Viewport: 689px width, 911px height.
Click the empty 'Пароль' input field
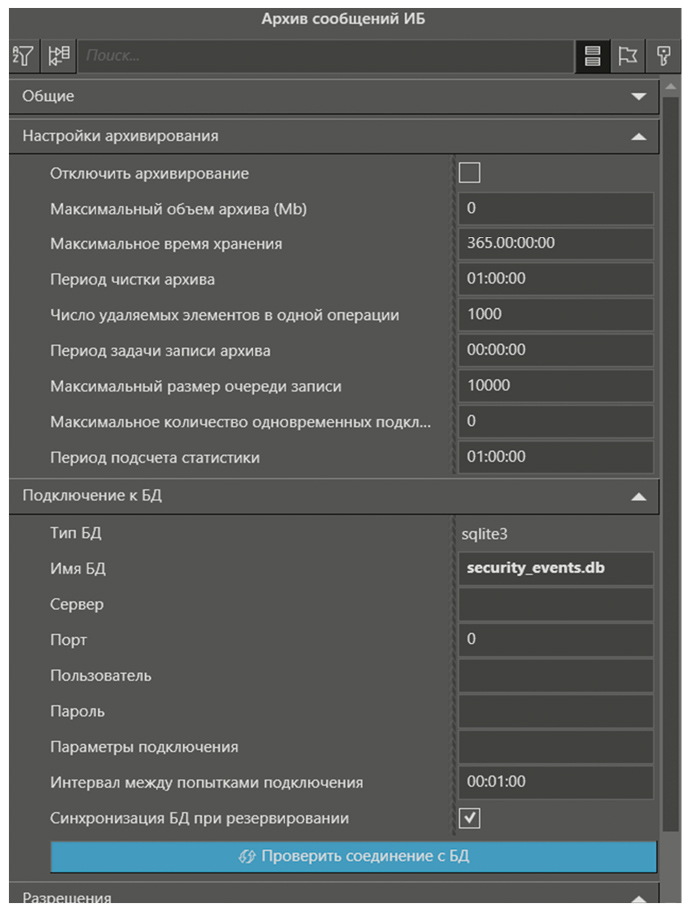coord(555,712)
